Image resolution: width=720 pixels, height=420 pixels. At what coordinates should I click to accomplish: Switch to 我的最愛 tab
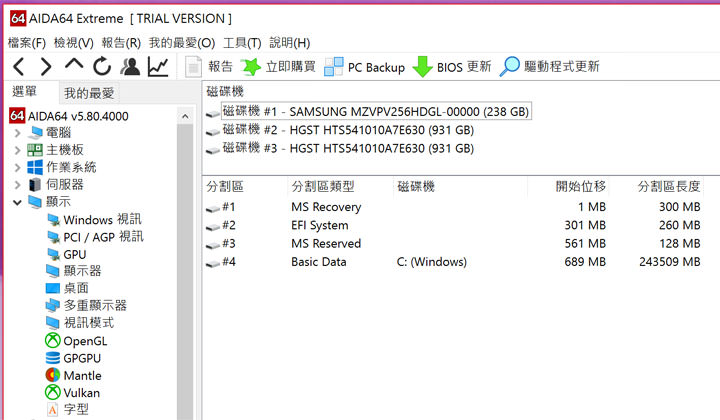pyautogui.click(x=89, y=93)
